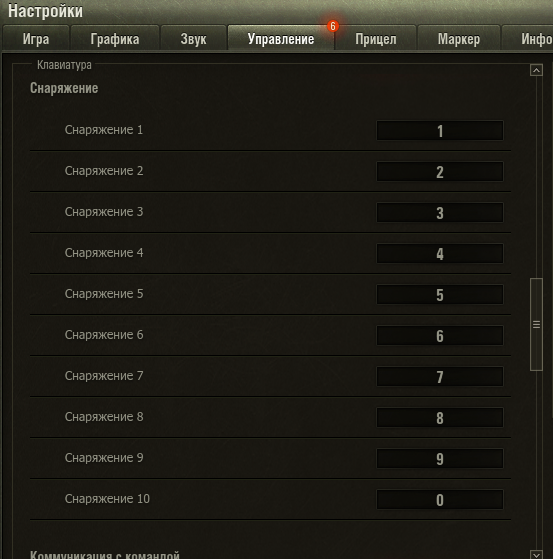This screenshot has height=559, width=553.
Task: Edit the Снаряжение 6 hotkey field
Action: (x=440, y=335)
